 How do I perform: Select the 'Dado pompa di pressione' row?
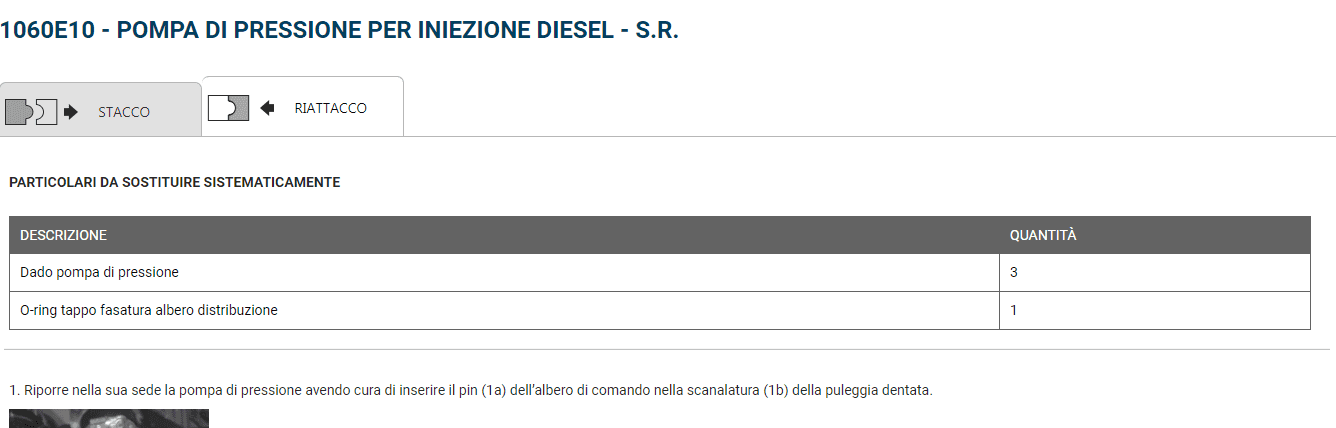99,272
